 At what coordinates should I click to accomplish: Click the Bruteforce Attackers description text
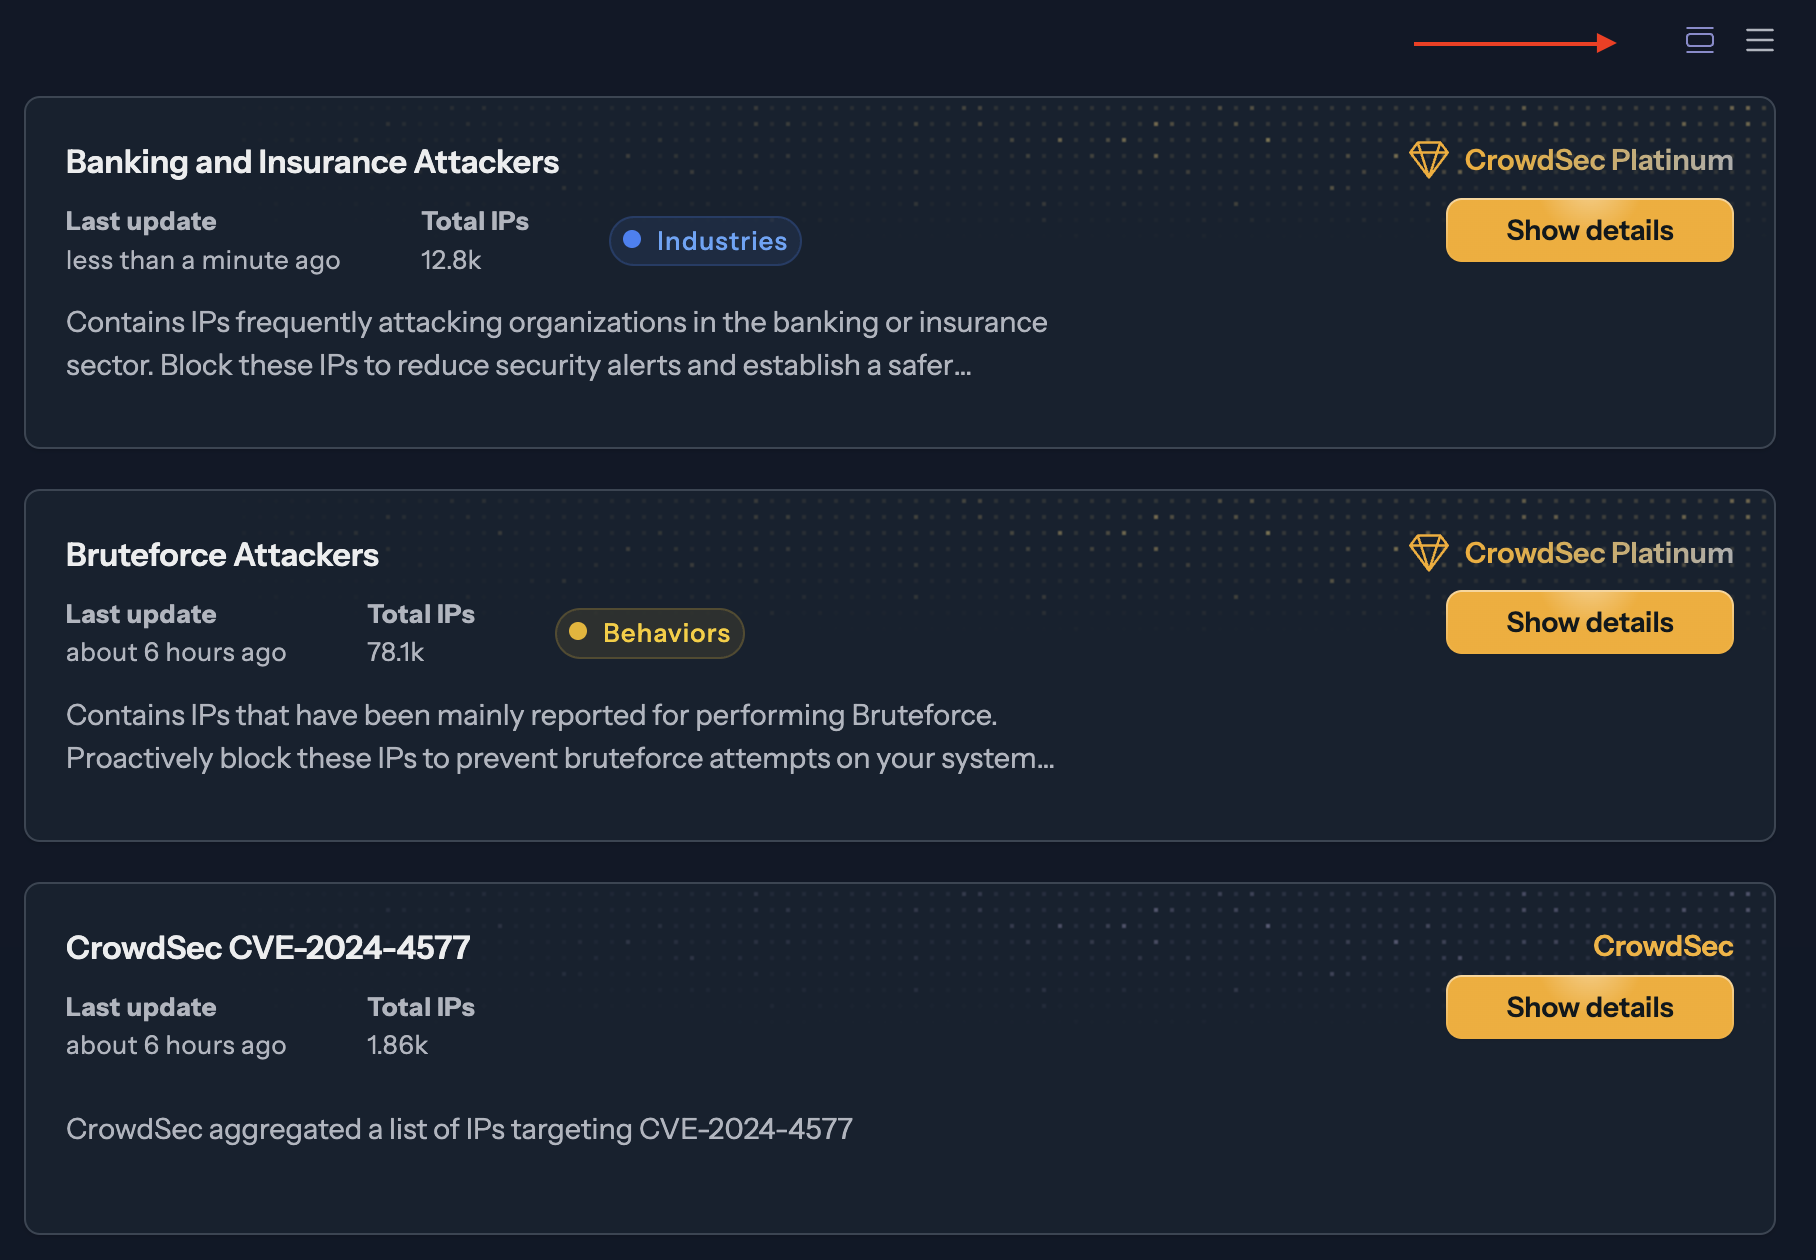pos(560,737)
